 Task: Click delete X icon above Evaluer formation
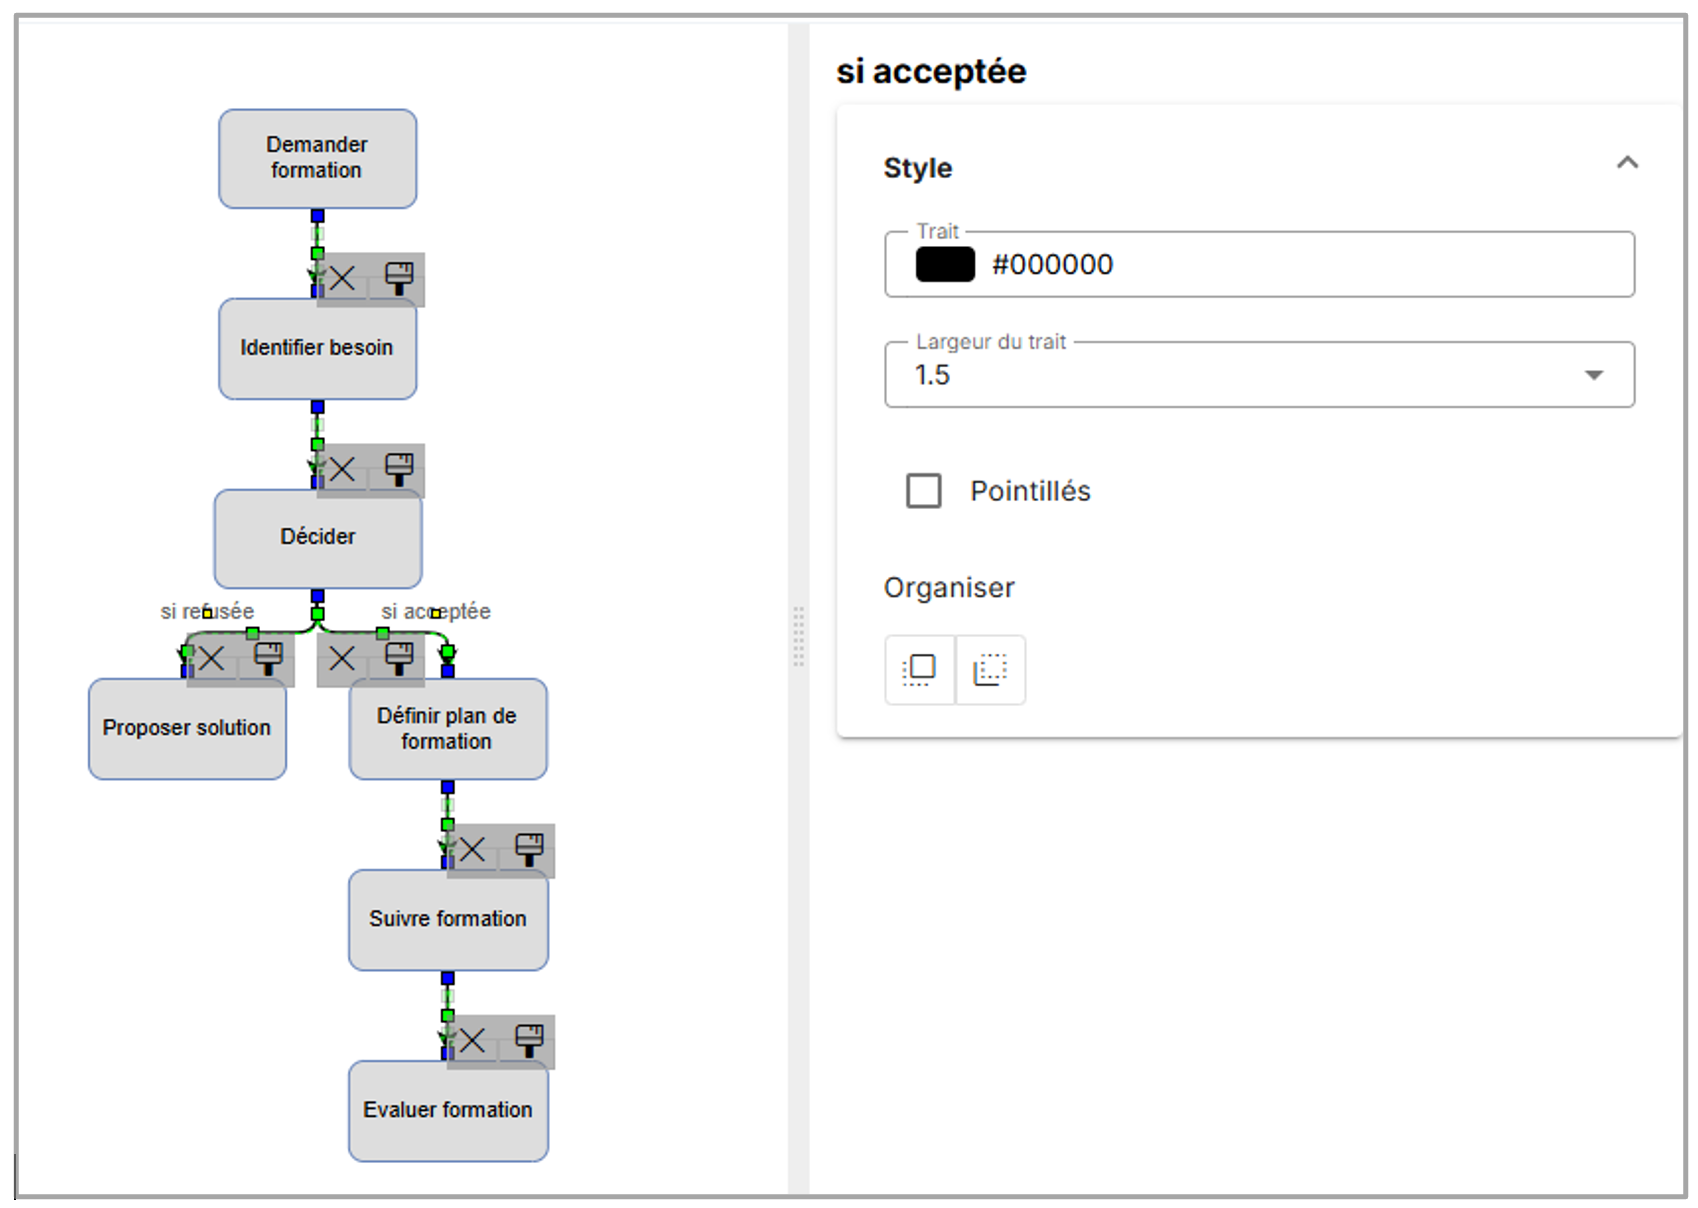pos(472,1041)
